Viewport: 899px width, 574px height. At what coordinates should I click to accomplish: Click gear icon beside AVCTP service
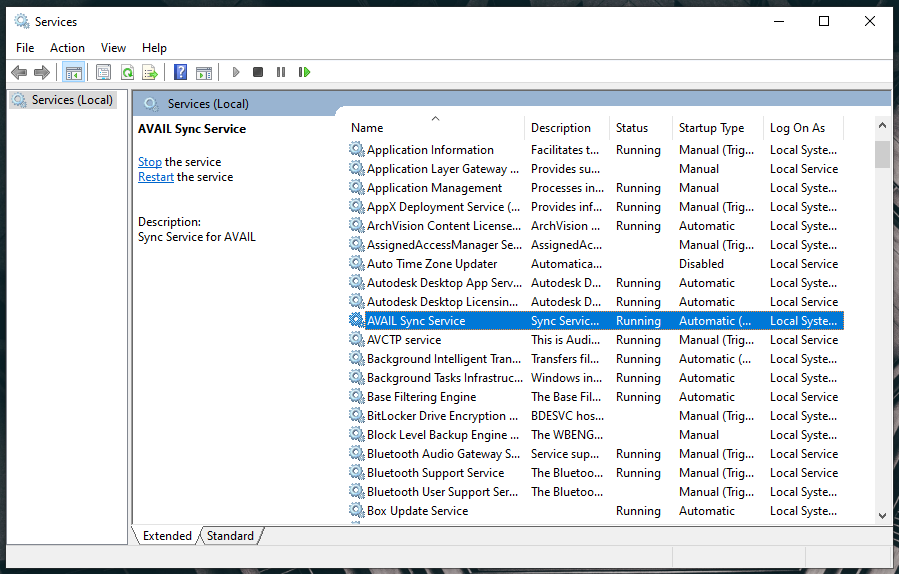click(x=357, y=339)
